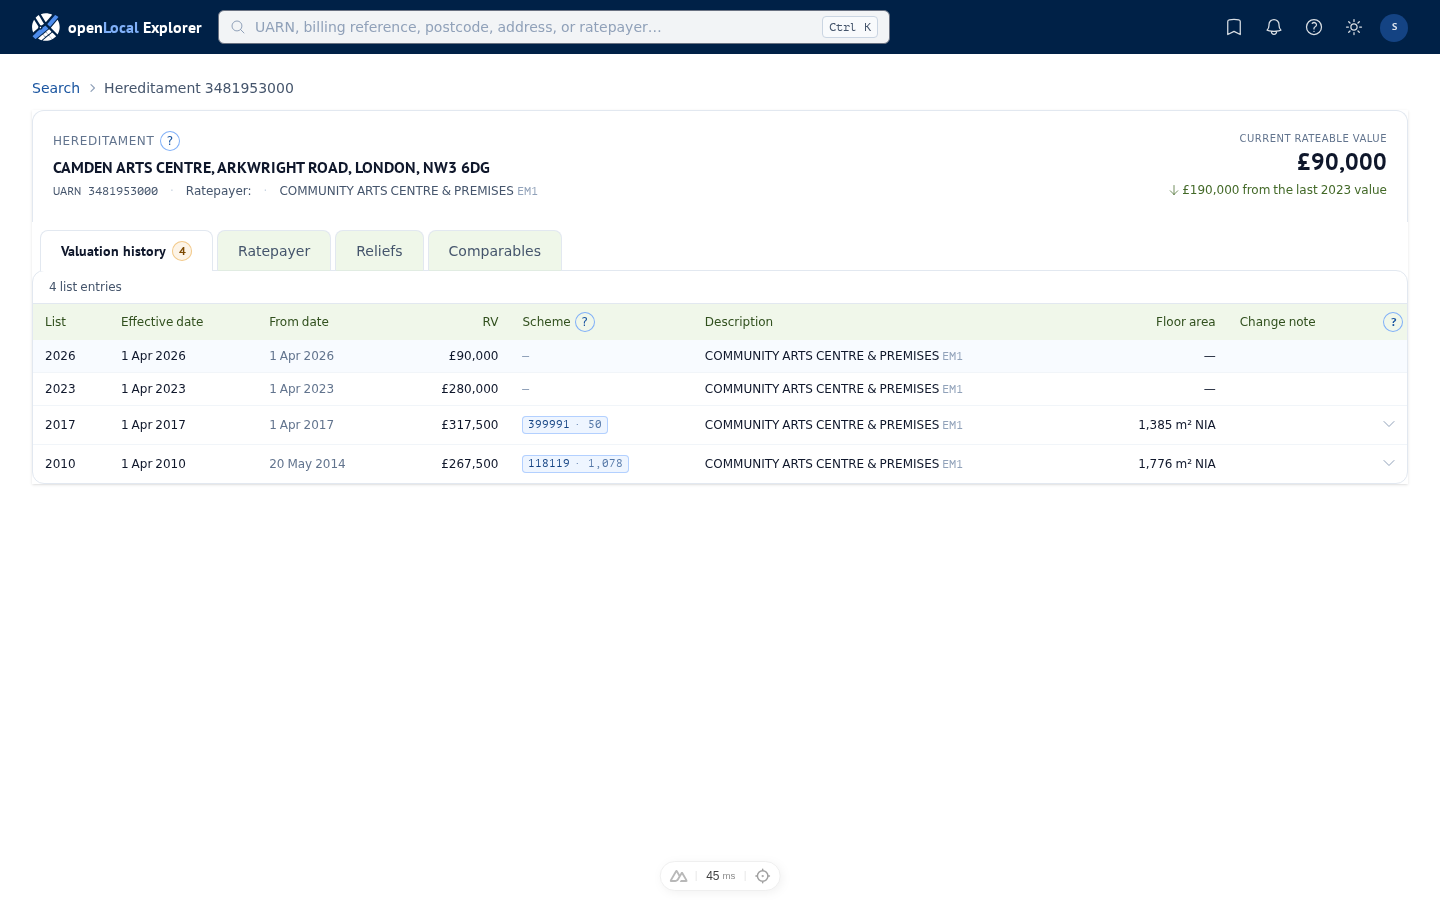Switch to the Comparables tab
1440x900 pixels.
pyautogui.click(x=495, y=251)
